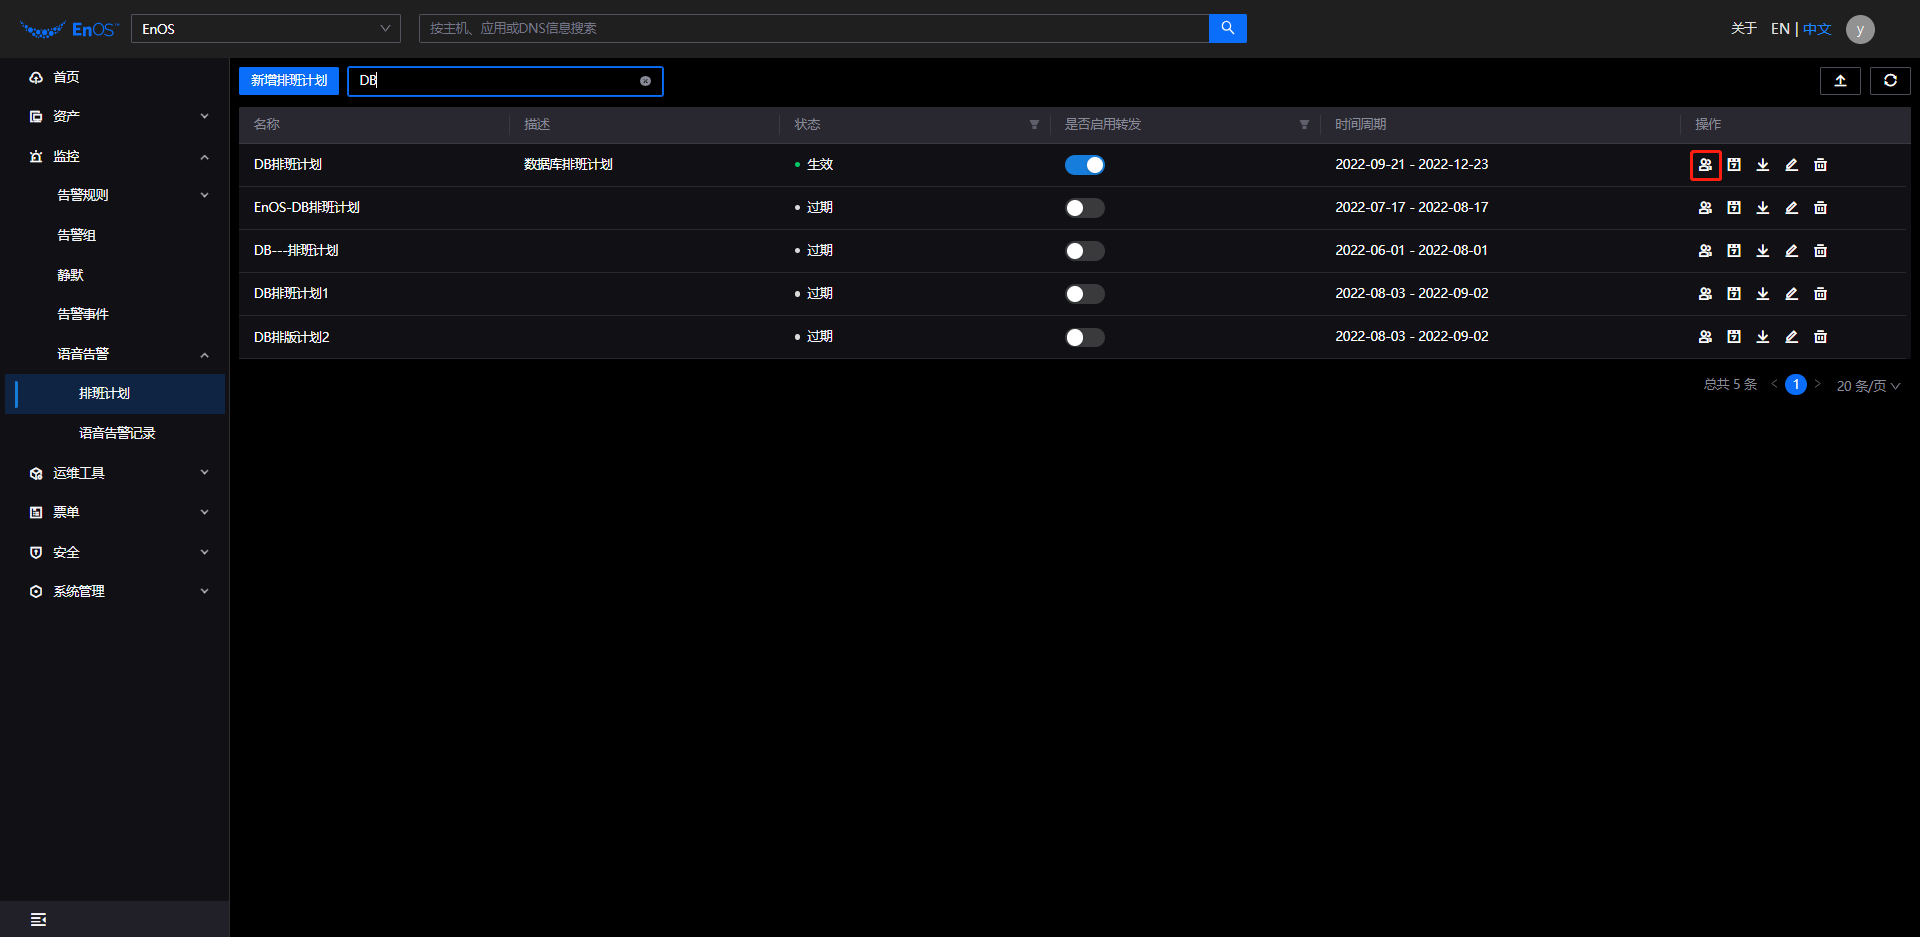Open personnel icon for DB排班计划1 row
This screenshot has width=1920, height=937.
1705,294
